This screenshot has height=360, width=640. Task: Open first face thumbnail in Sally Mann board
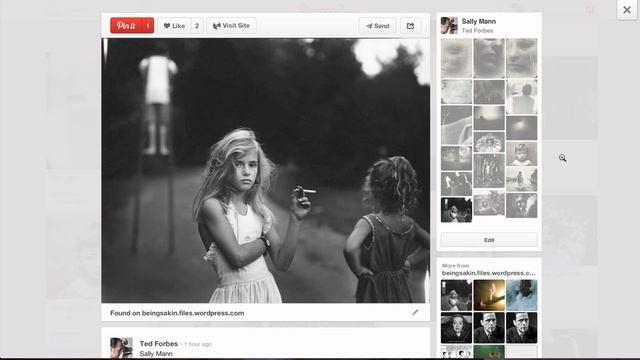pyautogui.click(x=456, y=58)
